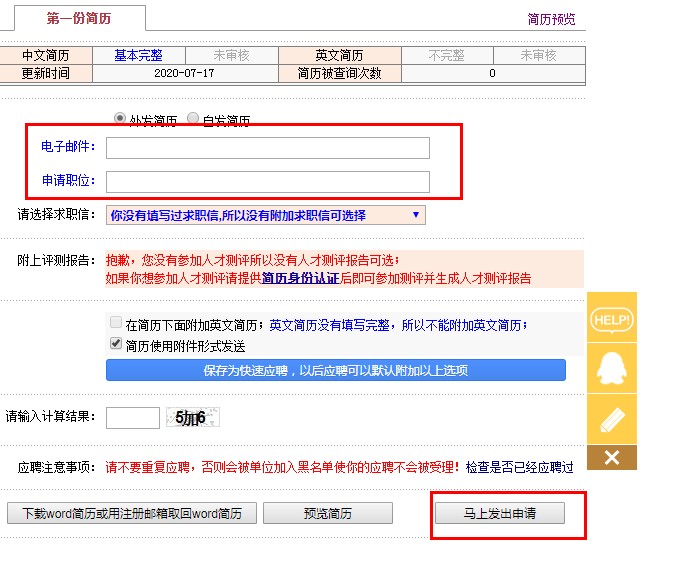Click 未审核 beside 基本完整
Screen dimensions: 677x565
tap(231, 55)
